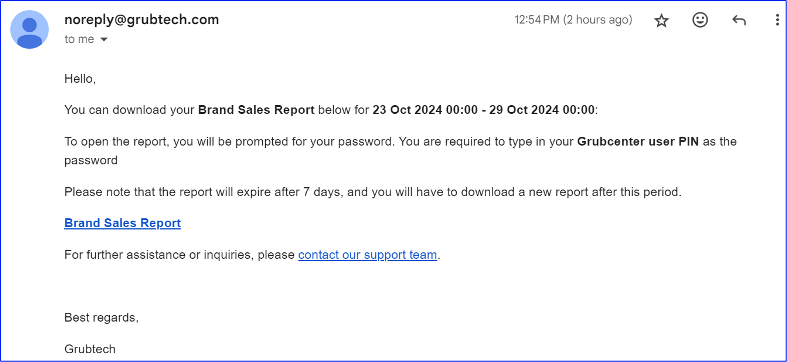
Task: Click the wrapped word "password" on its own line
Action: 91,161
